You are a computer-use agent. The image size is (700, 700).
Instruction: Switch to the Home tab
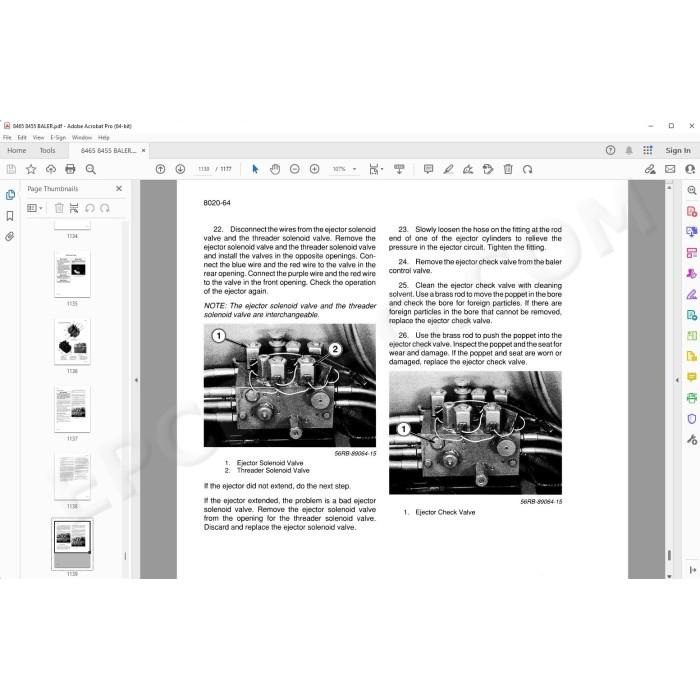17,150
